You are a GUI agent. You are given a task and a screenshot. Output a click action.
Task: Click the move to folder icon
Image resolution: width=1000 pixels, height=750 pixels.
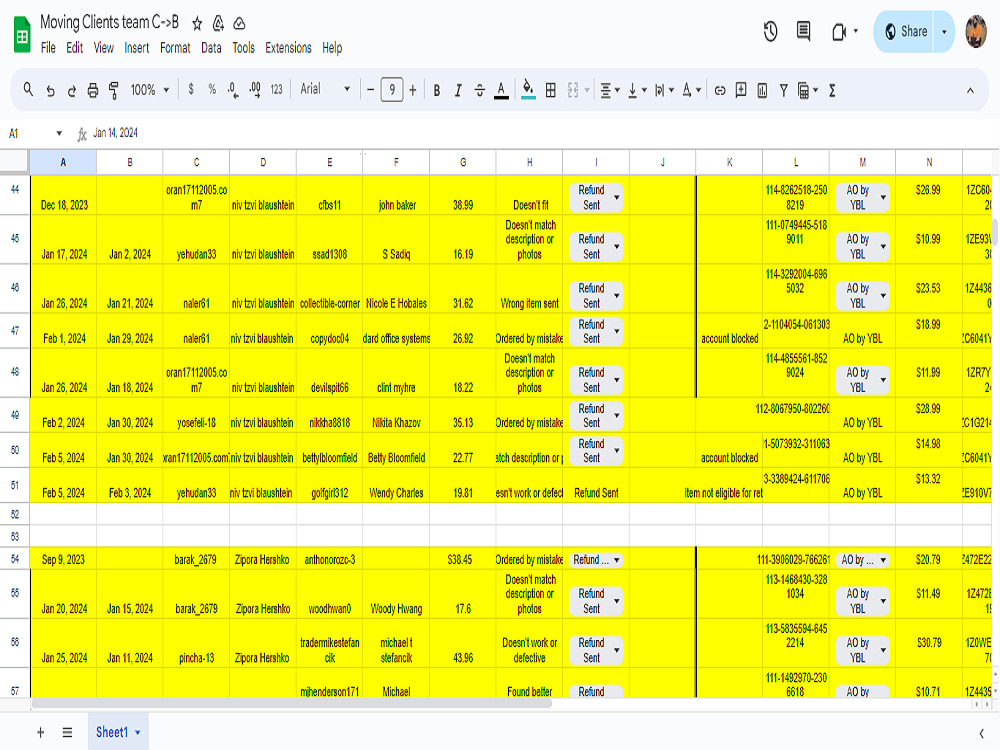pyautogui.click(x=218, y=24)
